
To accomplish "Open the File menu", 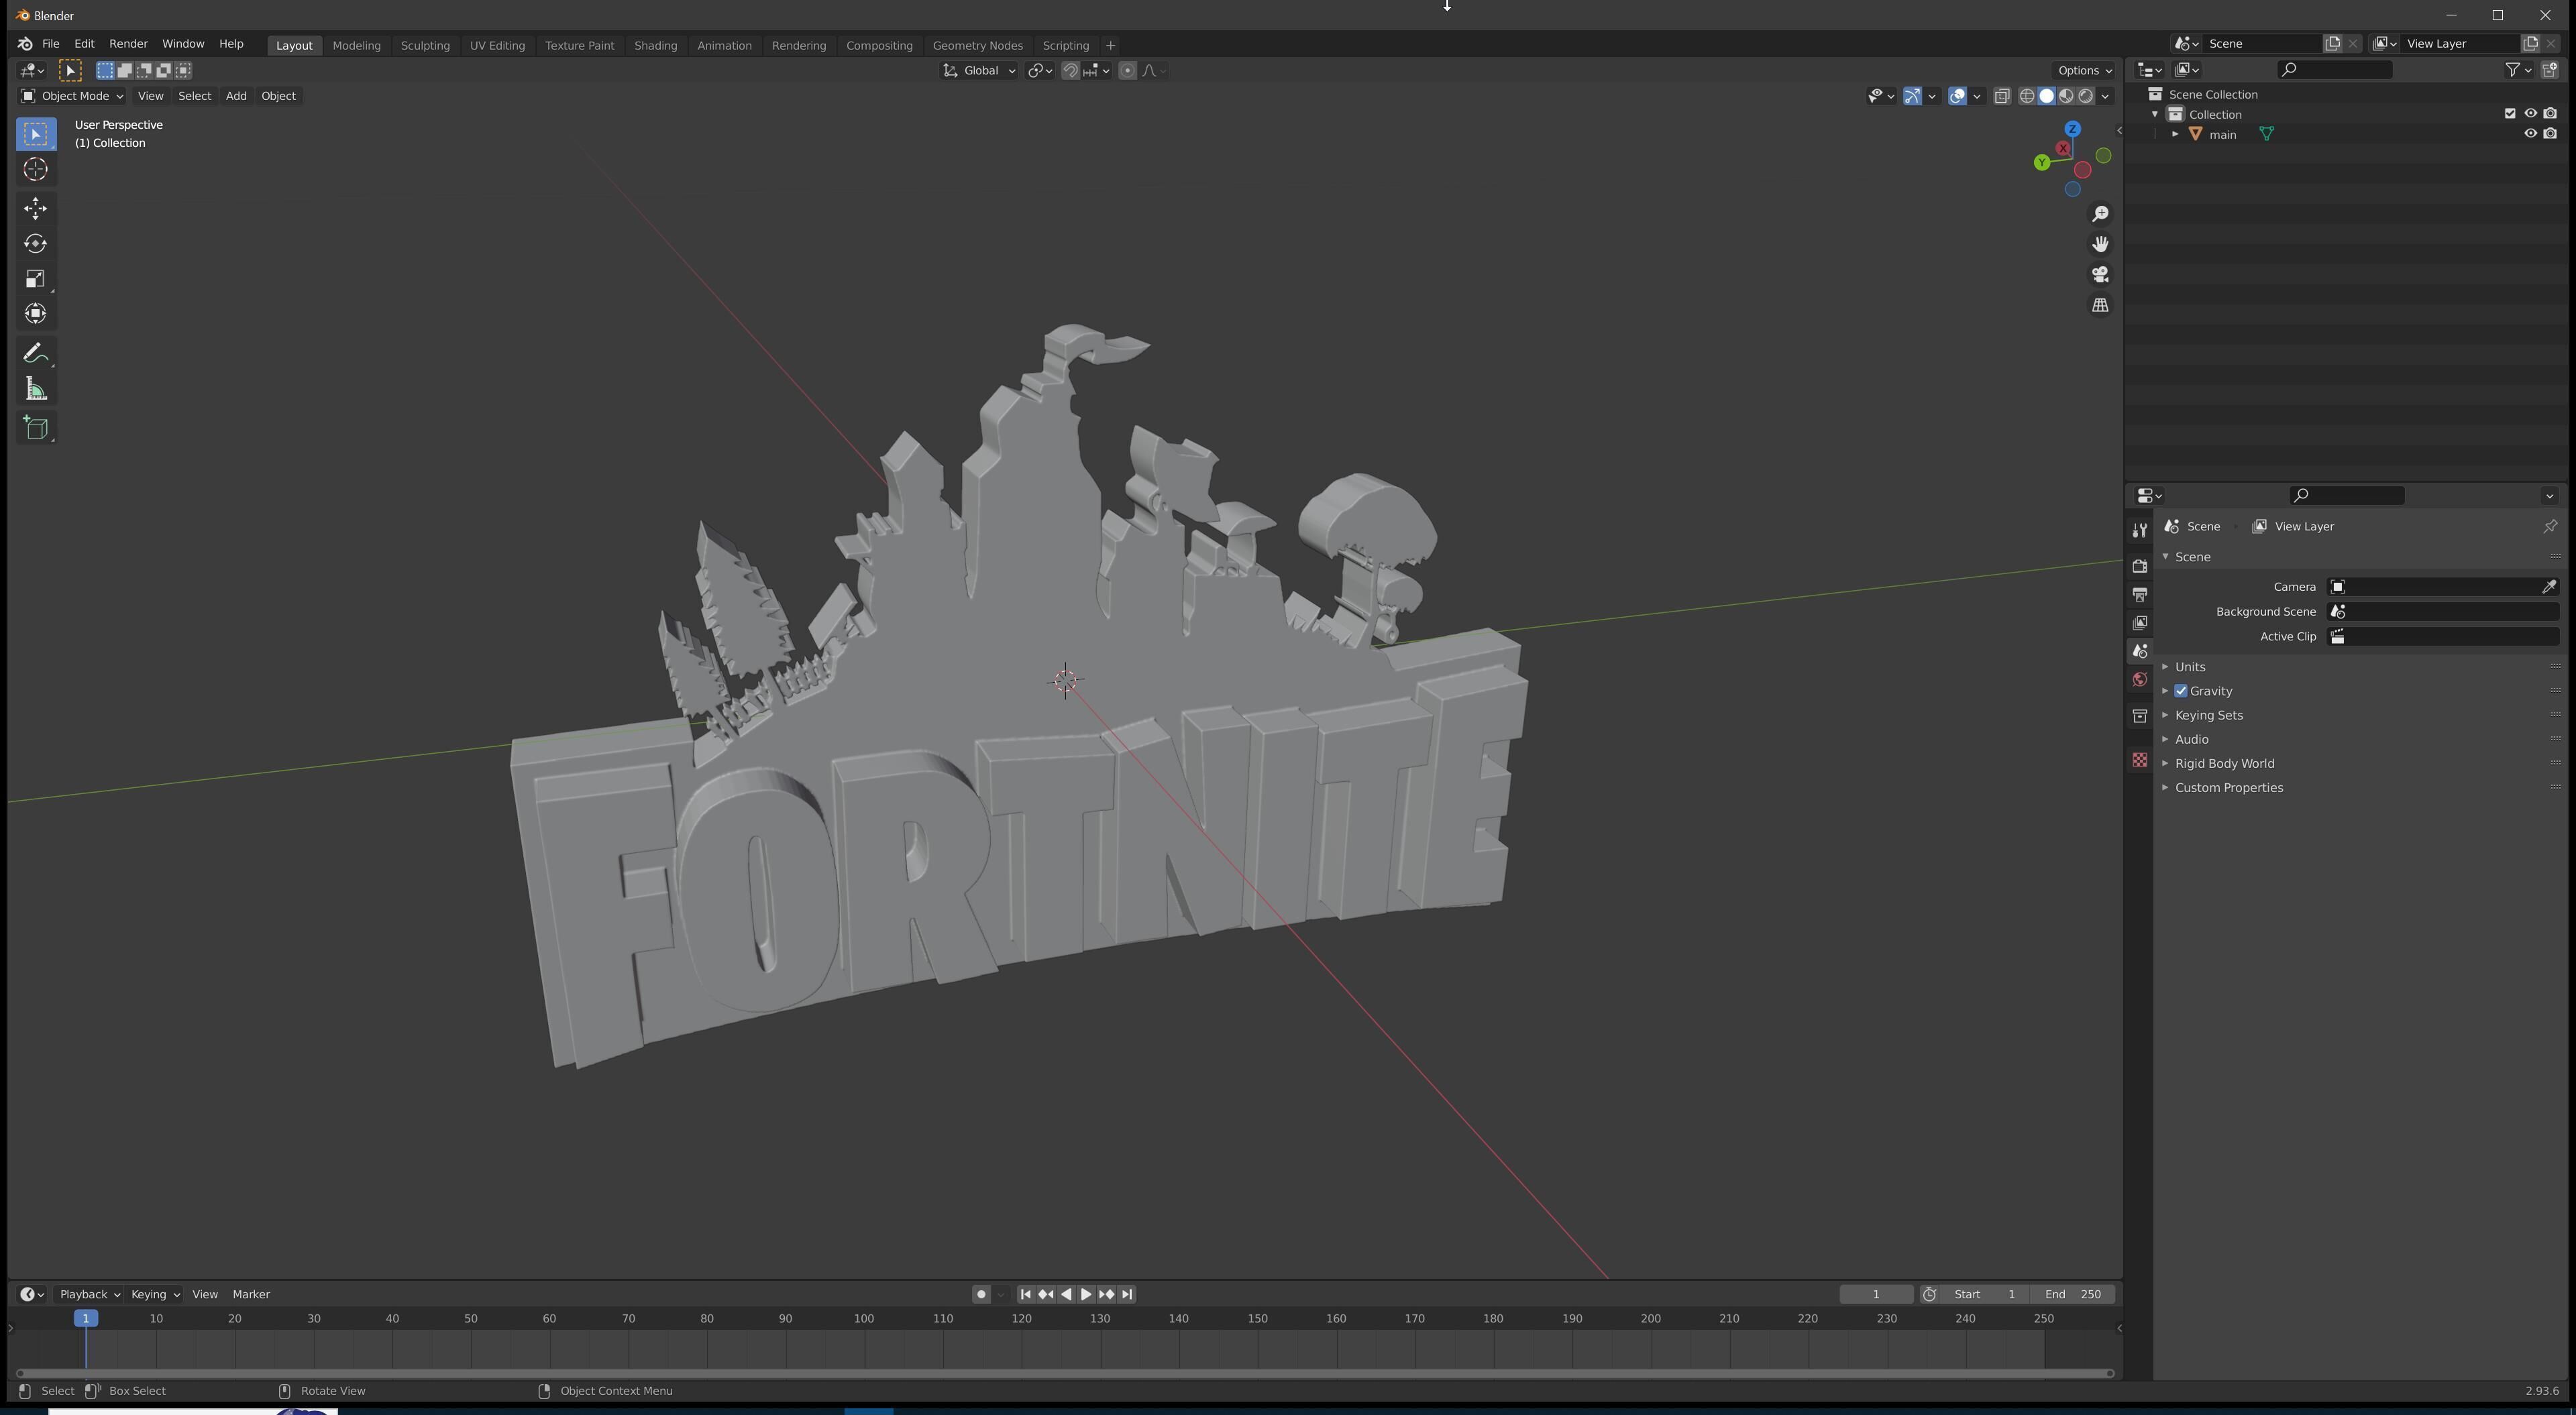I will point(50,44).
